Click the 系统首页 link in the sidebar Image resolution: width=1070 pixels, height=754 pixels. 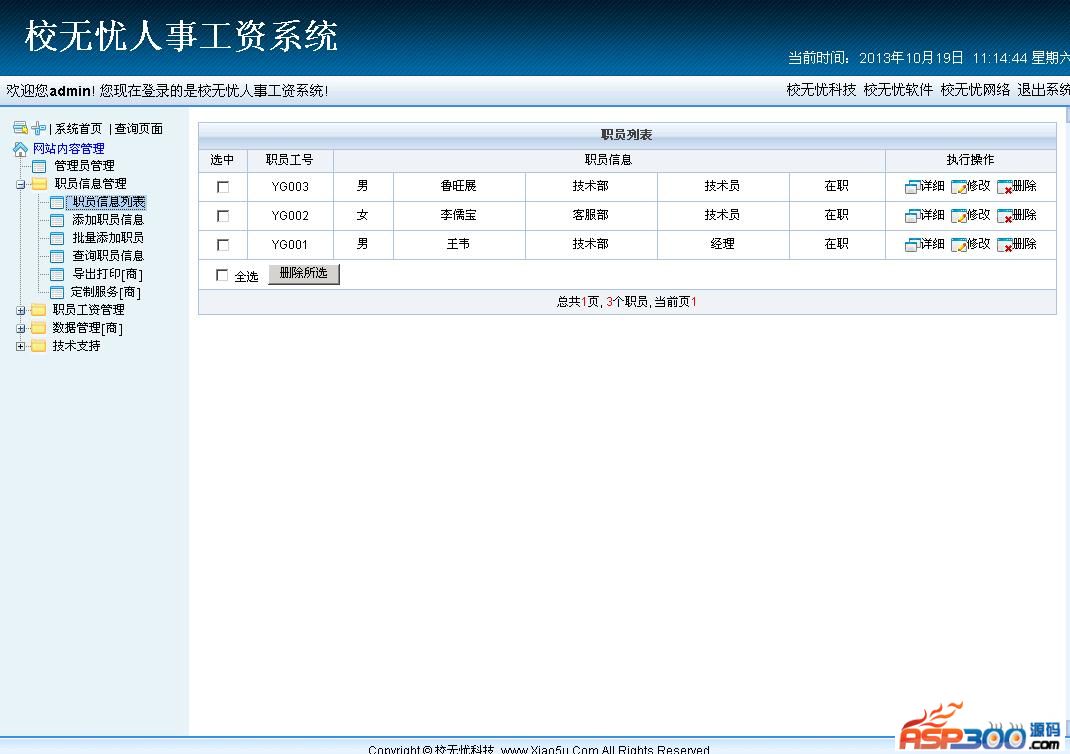tap(78, 129)
